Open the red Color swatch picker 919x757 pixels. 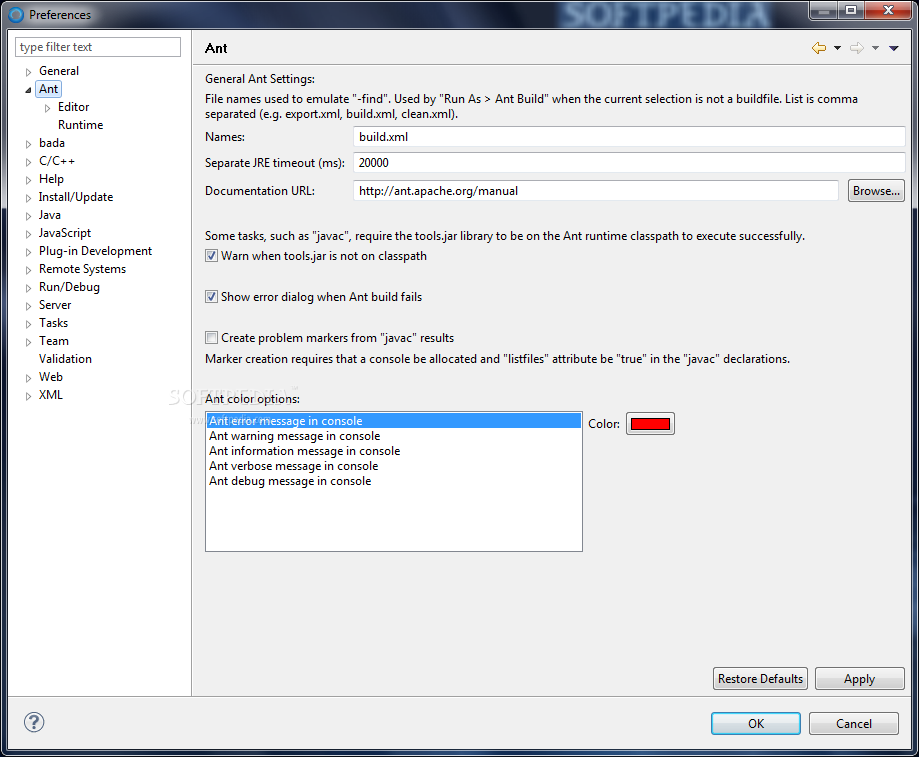click(650, 424)
